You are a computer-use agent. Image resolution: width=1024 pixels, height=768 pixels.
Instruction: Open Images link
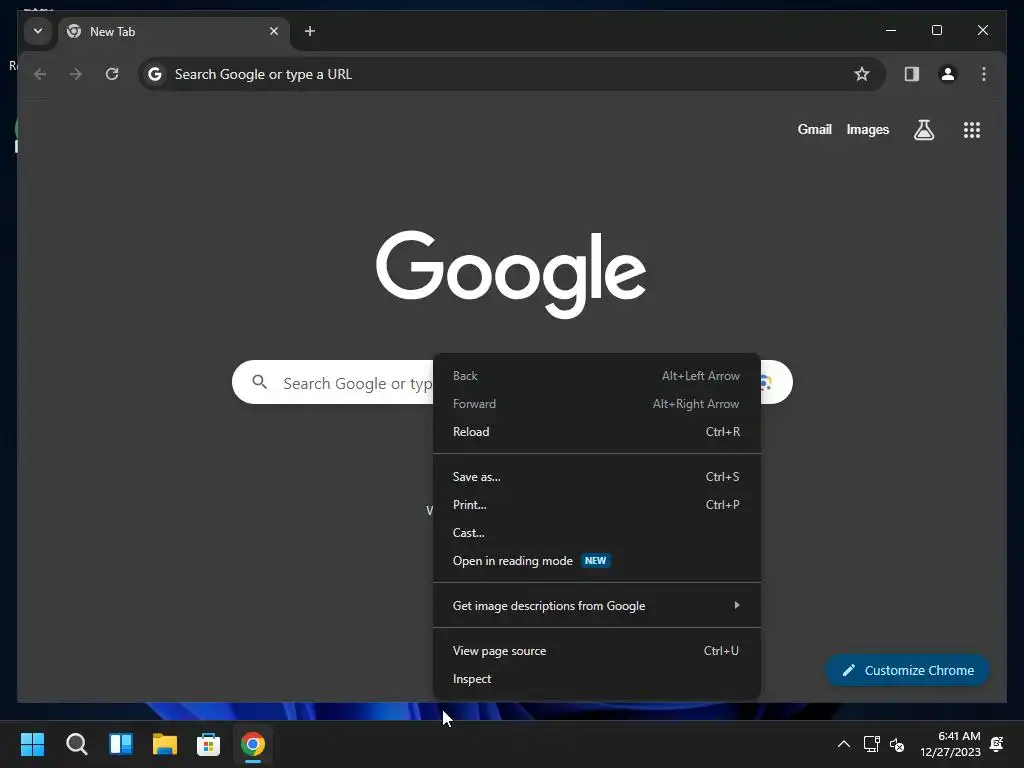(x=867, y=130)
